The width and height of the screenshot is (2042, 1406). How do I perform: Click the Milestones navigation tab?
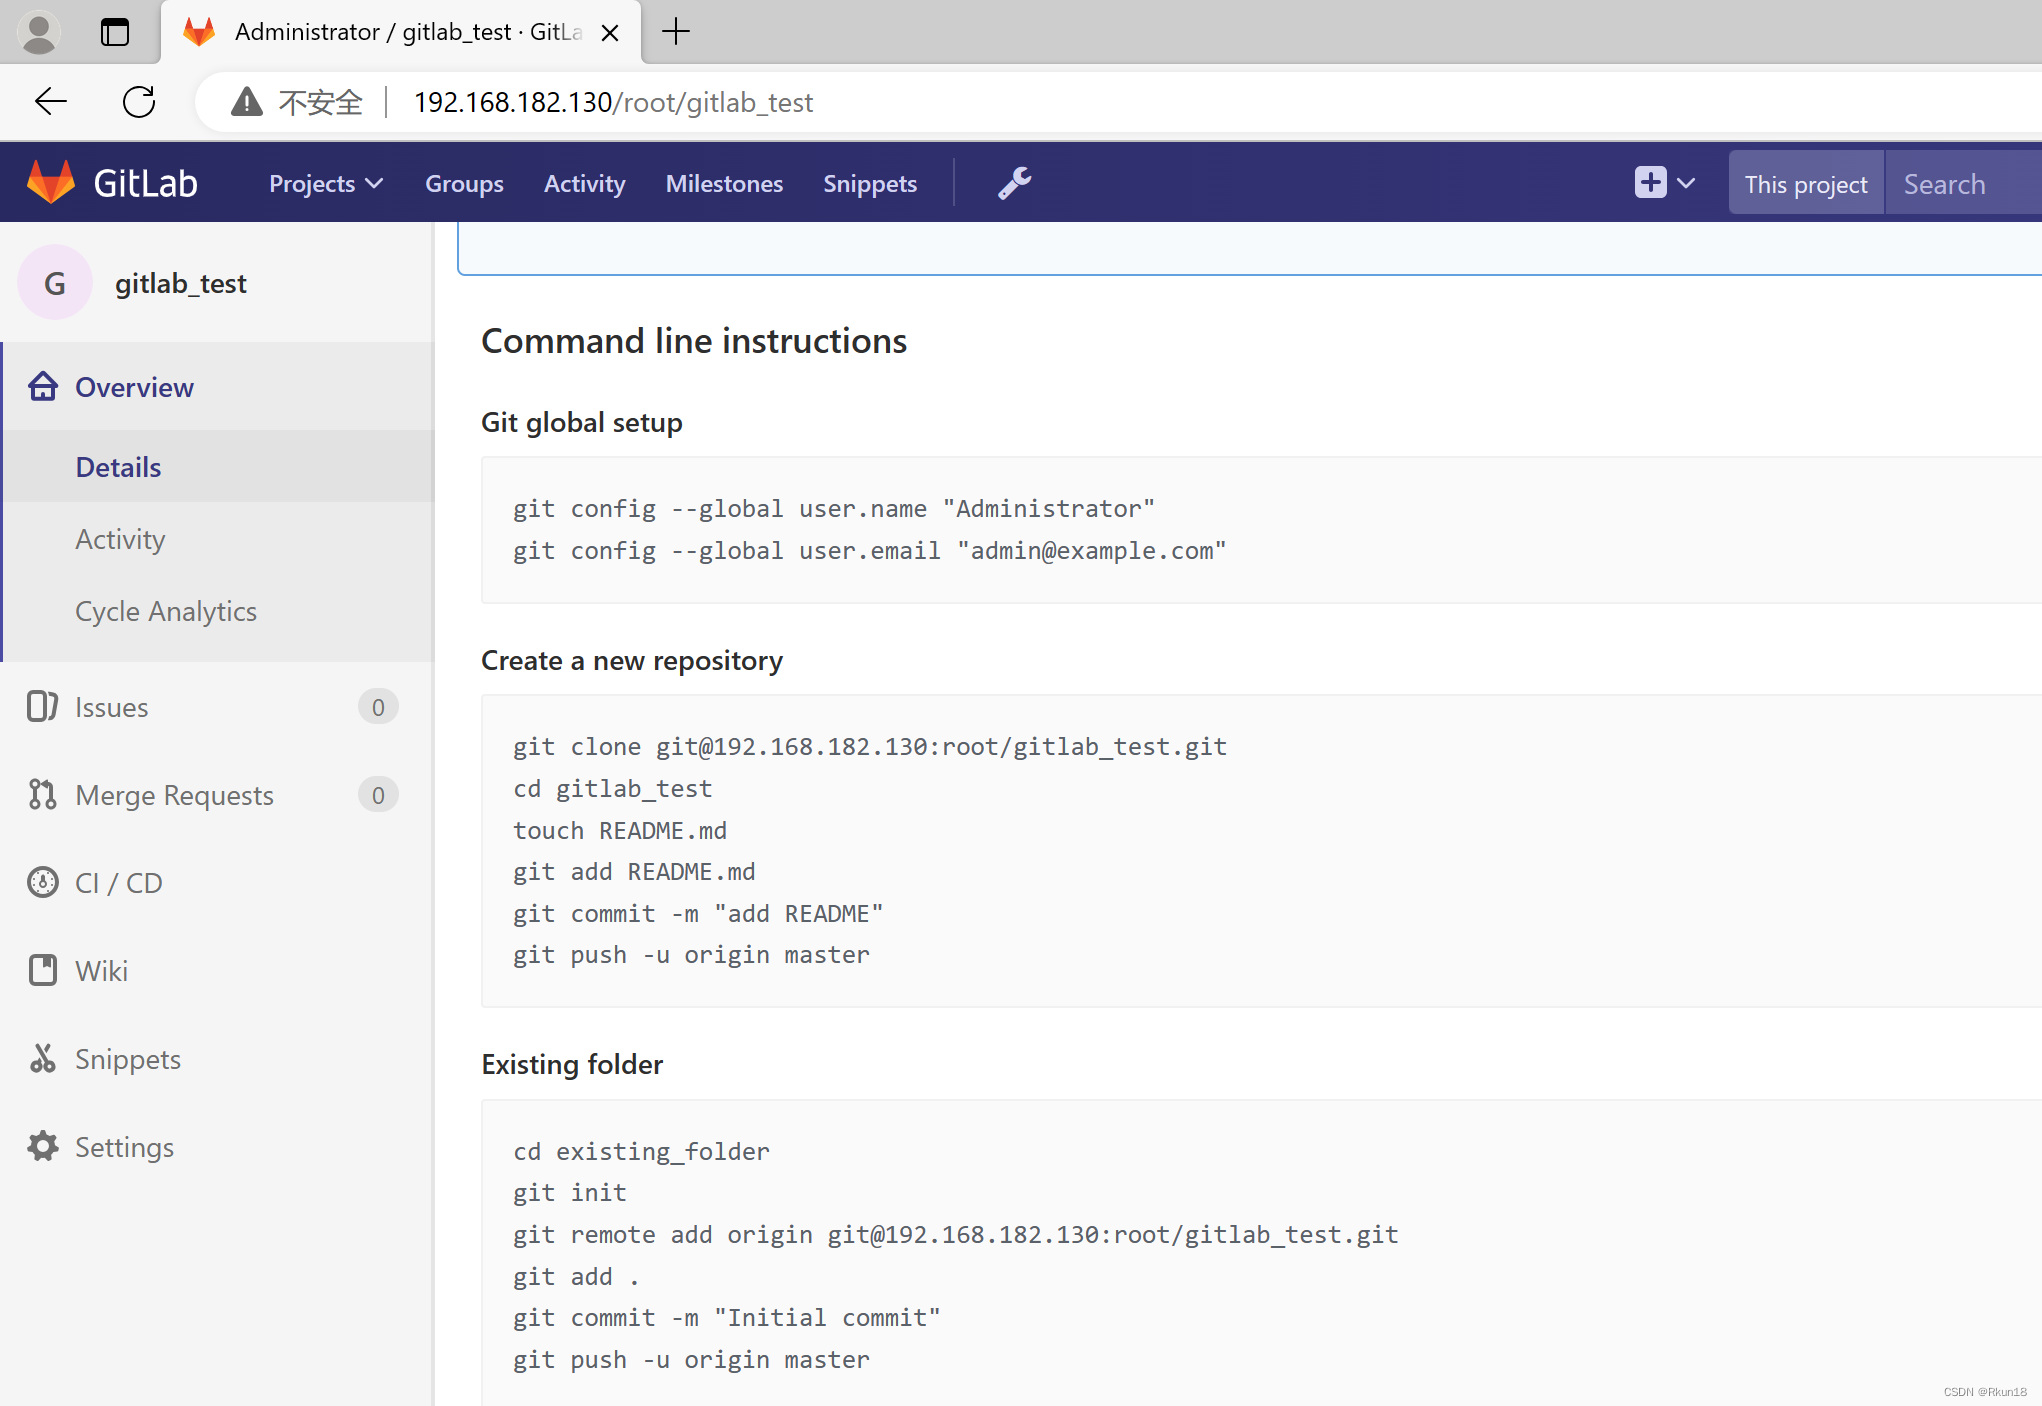tap(725, 185)
